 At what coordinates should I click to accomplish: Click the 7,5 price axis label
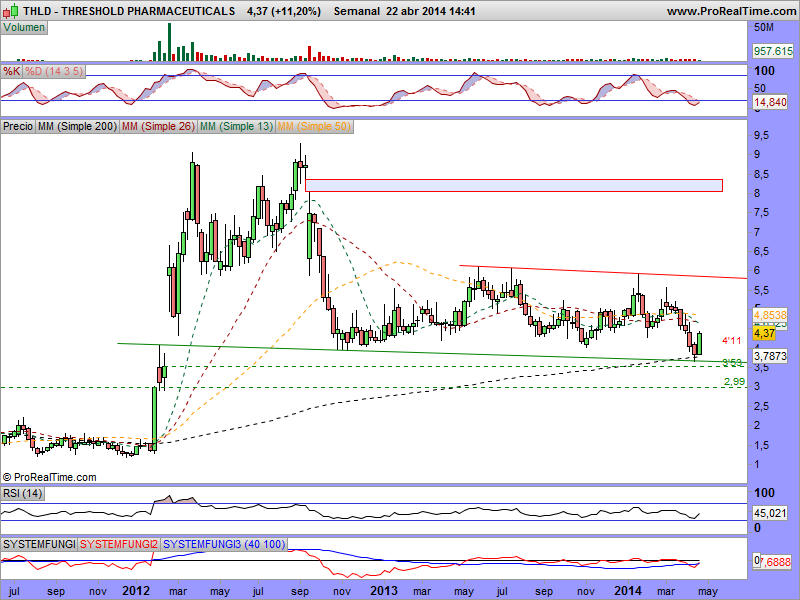click(762, 213)
